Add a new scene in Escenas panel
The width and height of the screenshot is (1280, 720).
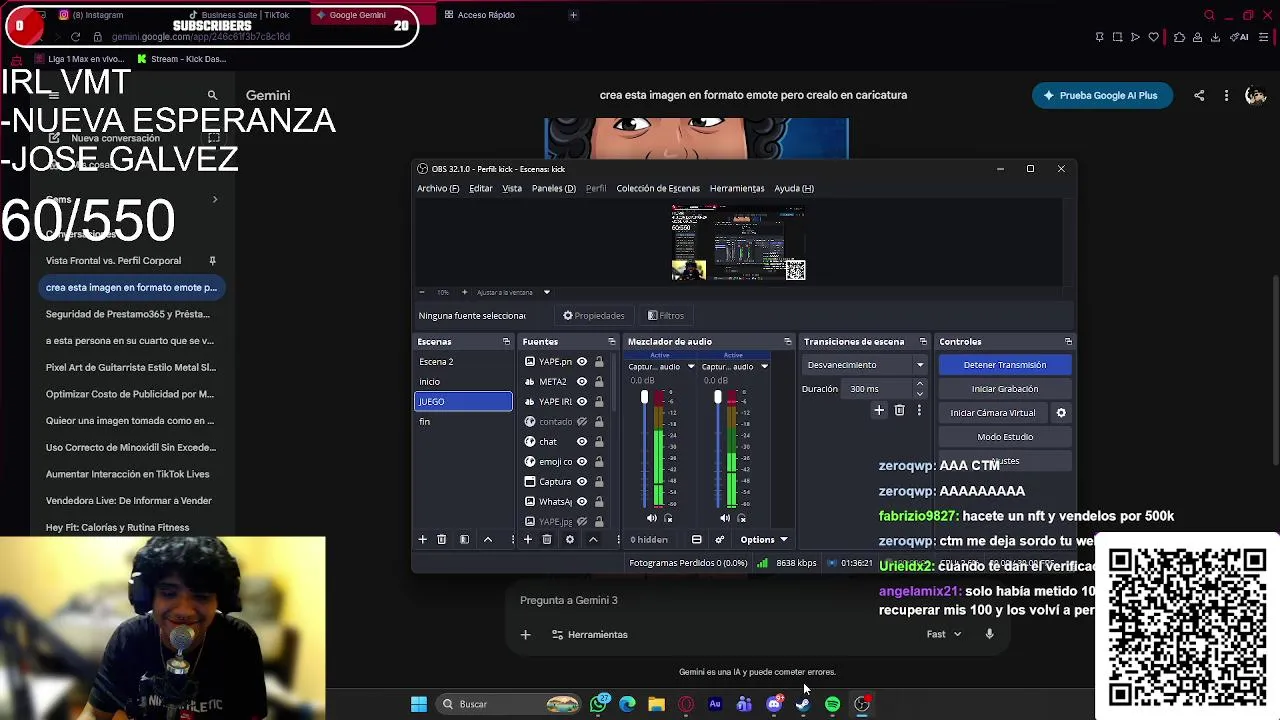coord(422,540)
